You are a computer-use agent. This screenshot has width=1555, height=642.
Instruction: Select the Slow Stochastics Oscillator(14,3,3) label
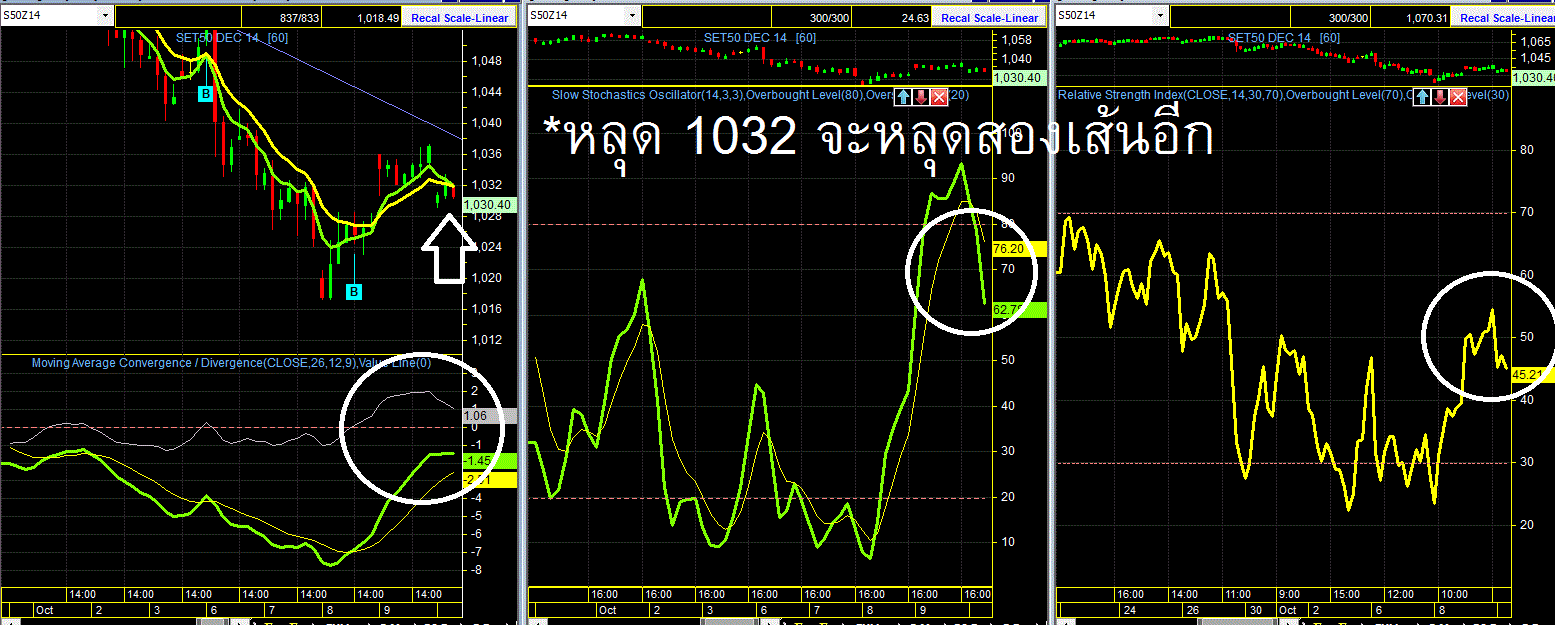tap(648, 95)
